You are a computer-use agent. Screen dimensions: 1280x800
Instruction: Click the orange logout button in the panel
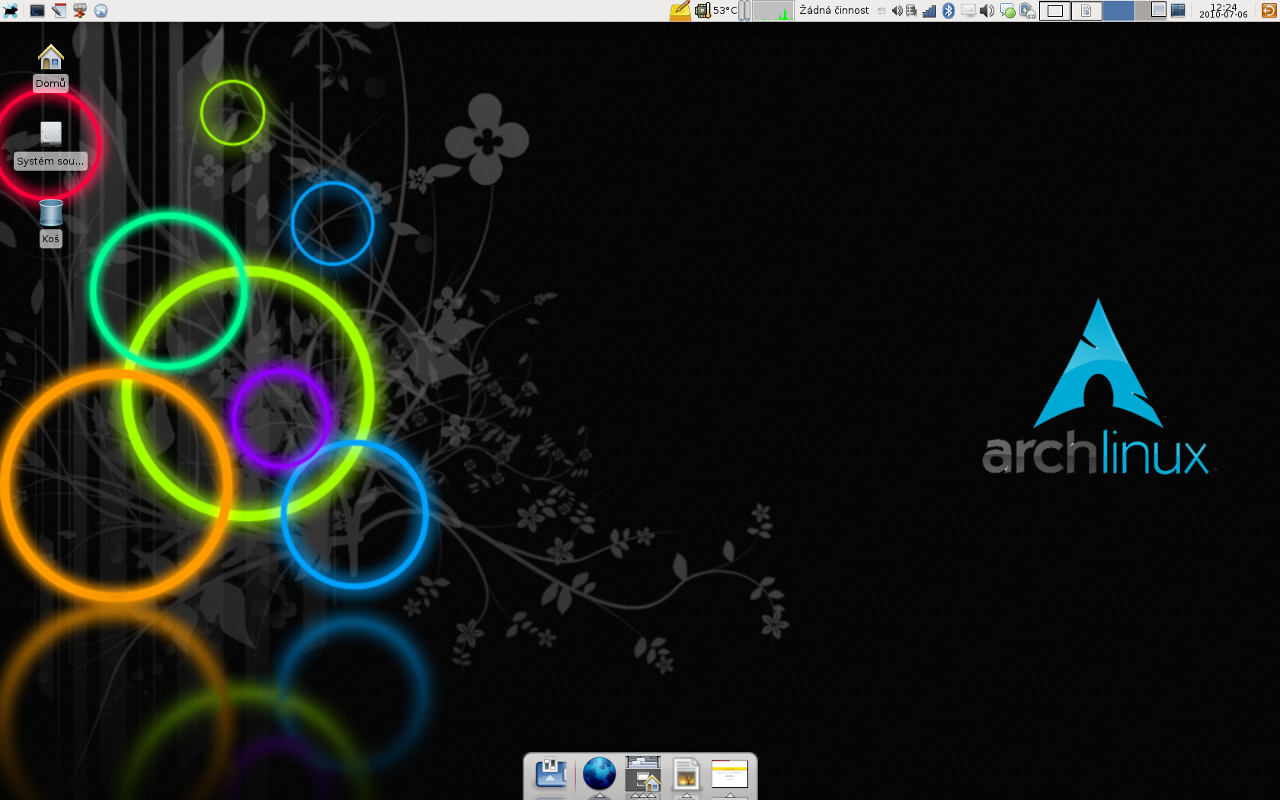[x=1268, y=10]
